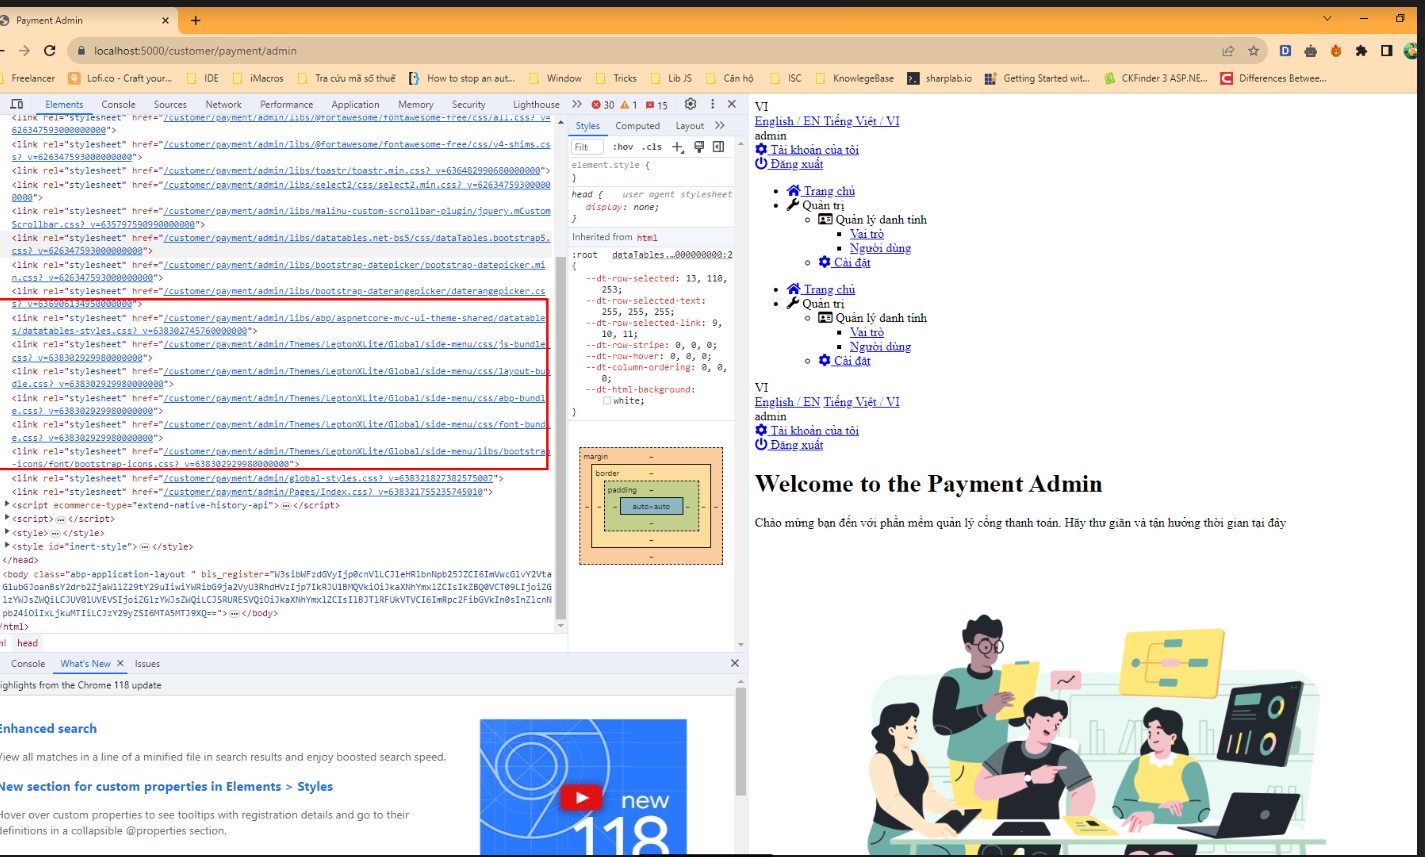Toggle the device toolbar icon in DevTools

[x=16, y=104]
